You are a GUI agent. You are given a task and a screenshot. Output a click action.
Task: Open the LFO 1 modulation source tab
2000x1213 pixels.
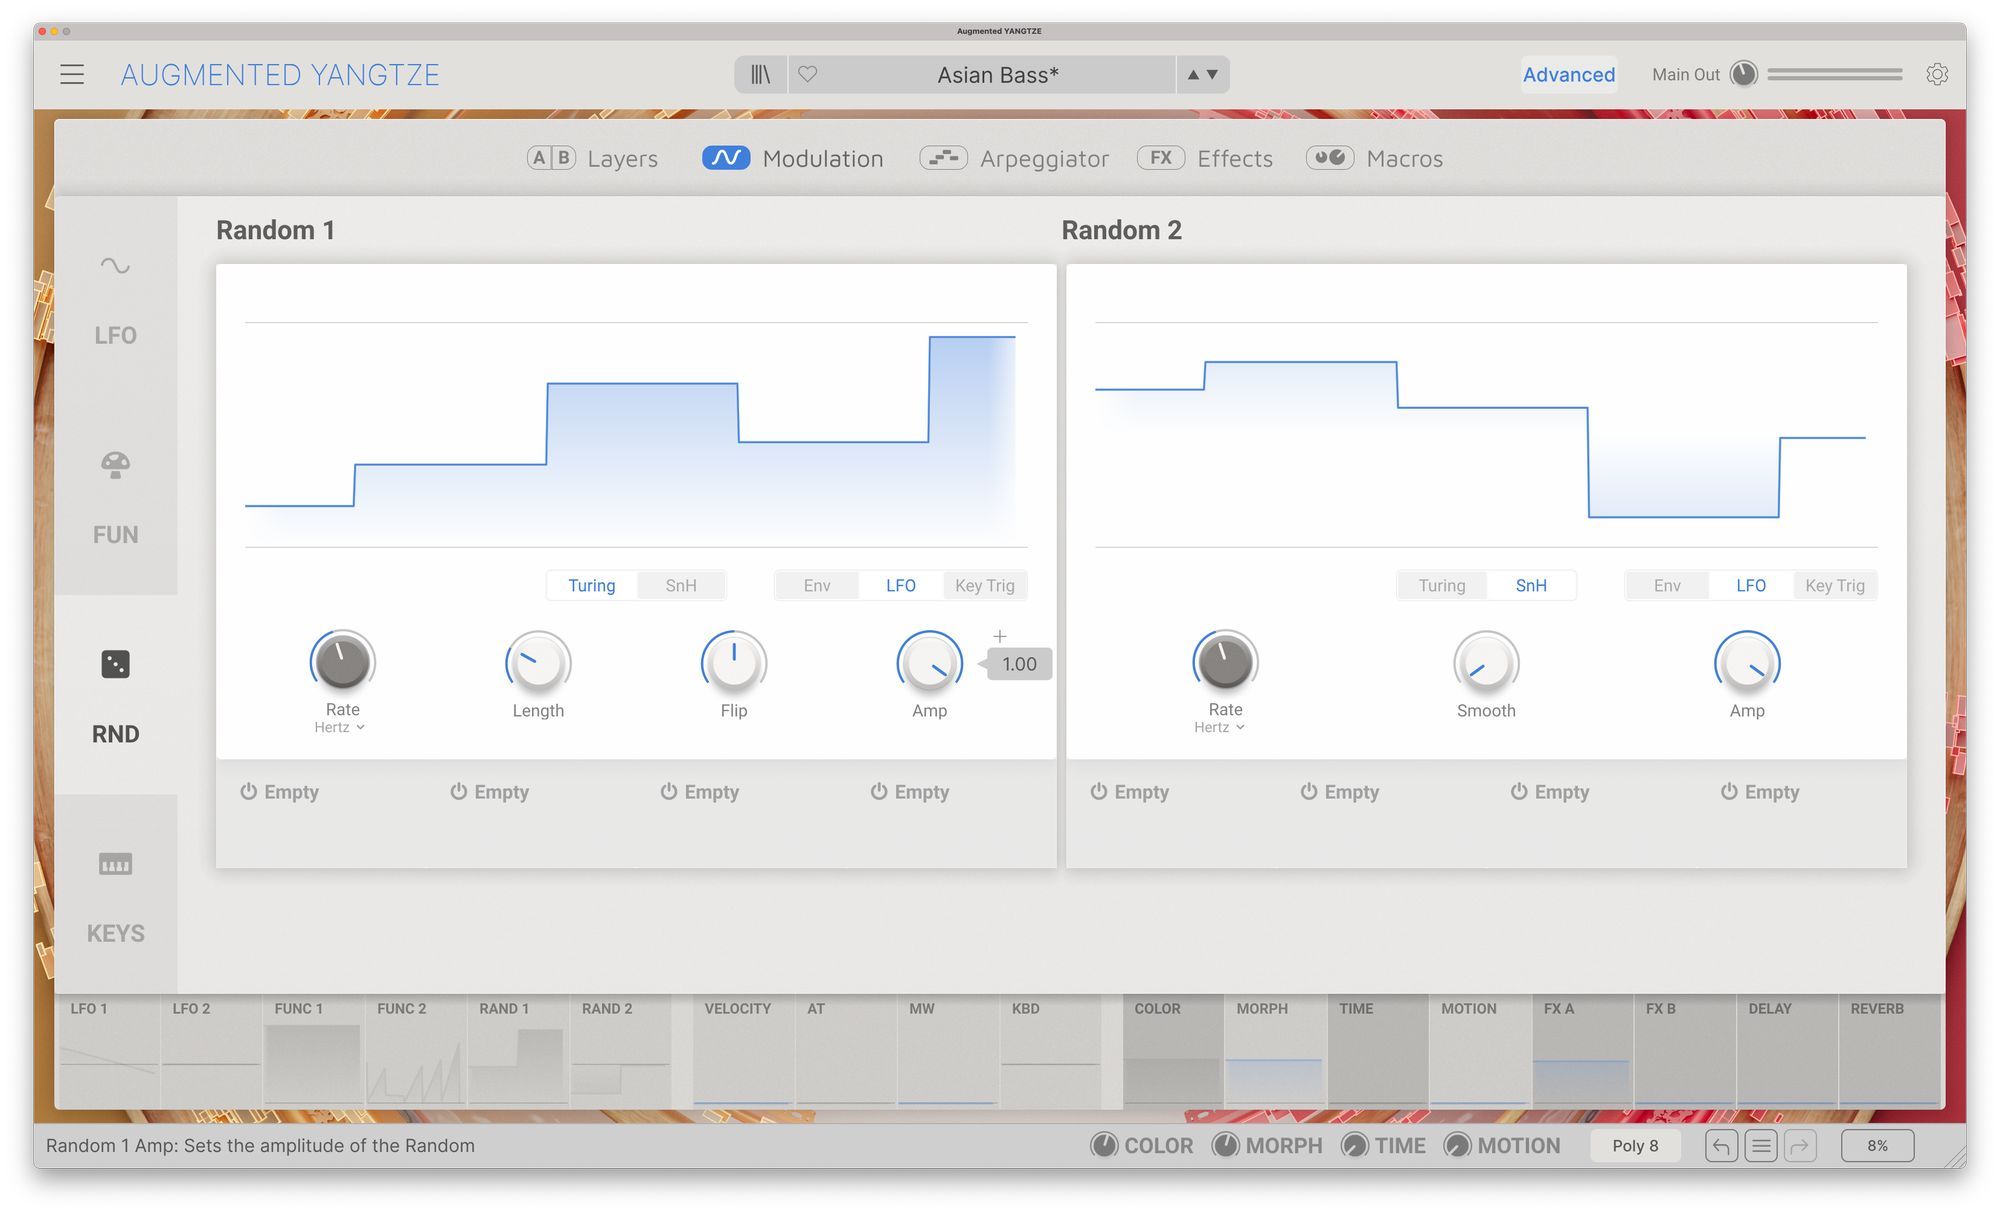point(108,1050)
